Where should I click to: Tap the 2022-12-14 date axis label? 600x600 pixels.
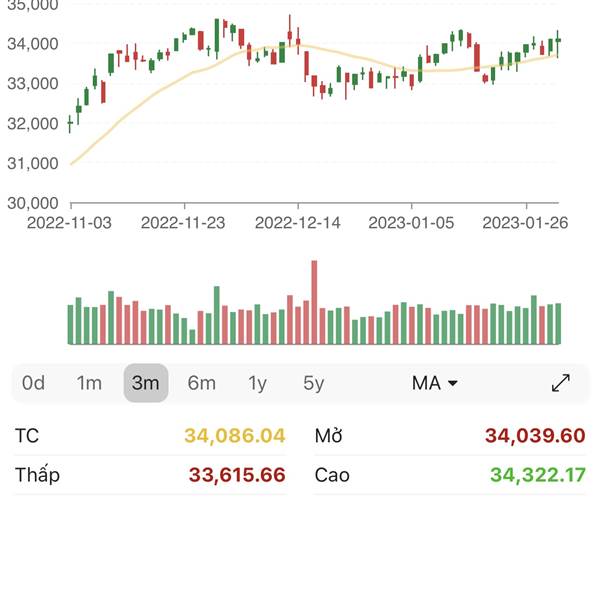click(x=297, y=223)
